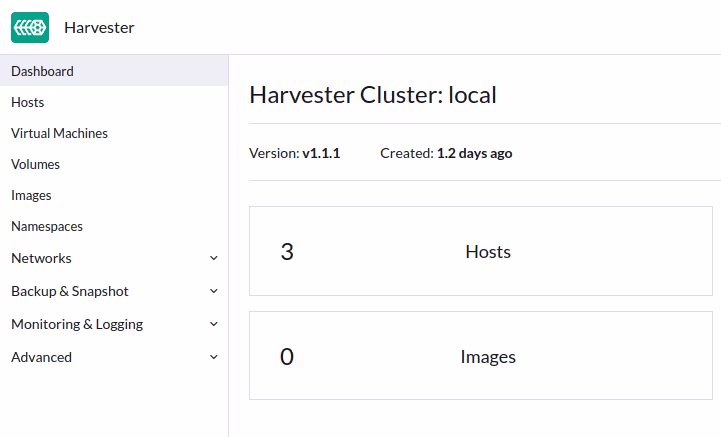Click the green Harvester logo icon

(x=30, y=27)
